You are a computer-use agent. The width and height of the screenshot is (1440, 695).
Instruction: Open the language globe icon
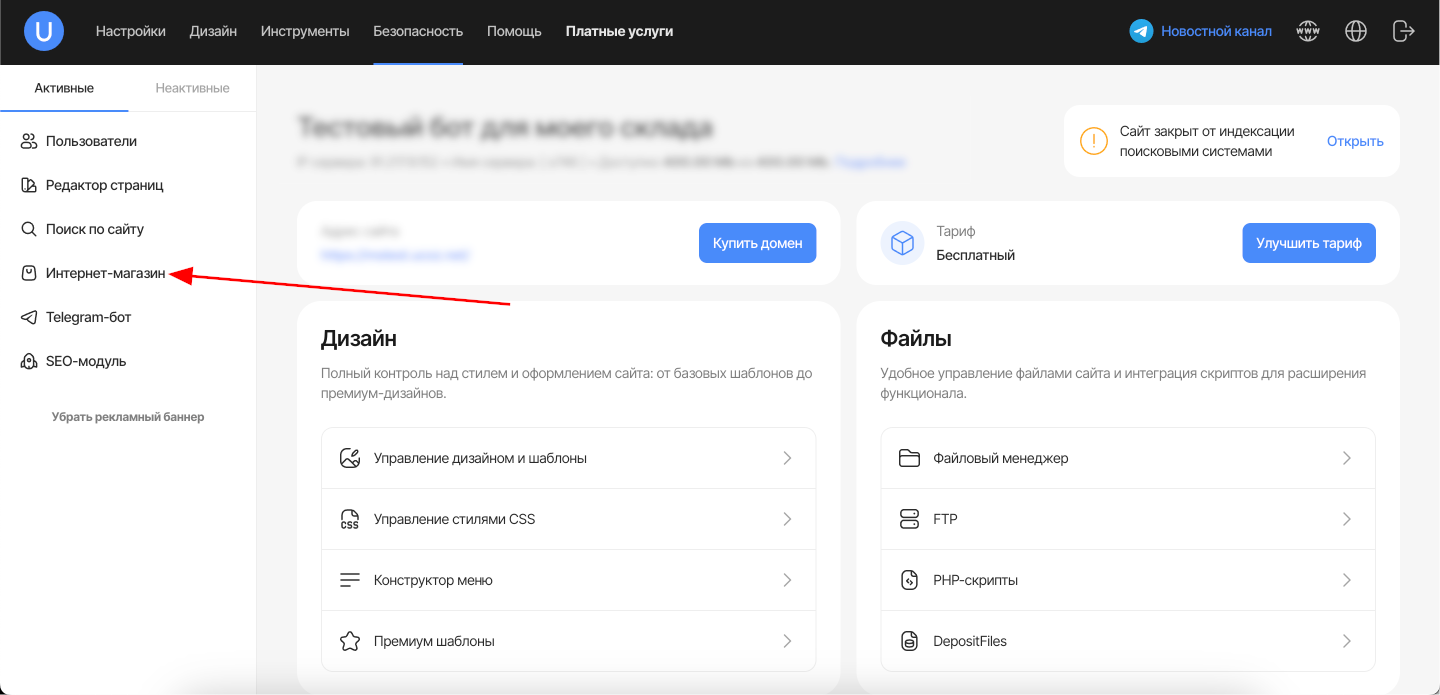coord(1355,31)
